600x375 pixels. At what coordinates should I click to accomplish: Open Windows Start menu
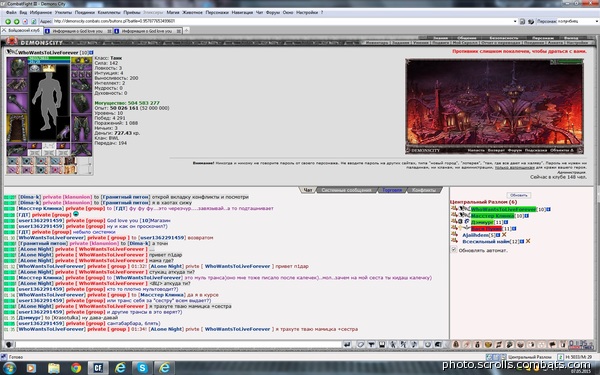(9, 368)
